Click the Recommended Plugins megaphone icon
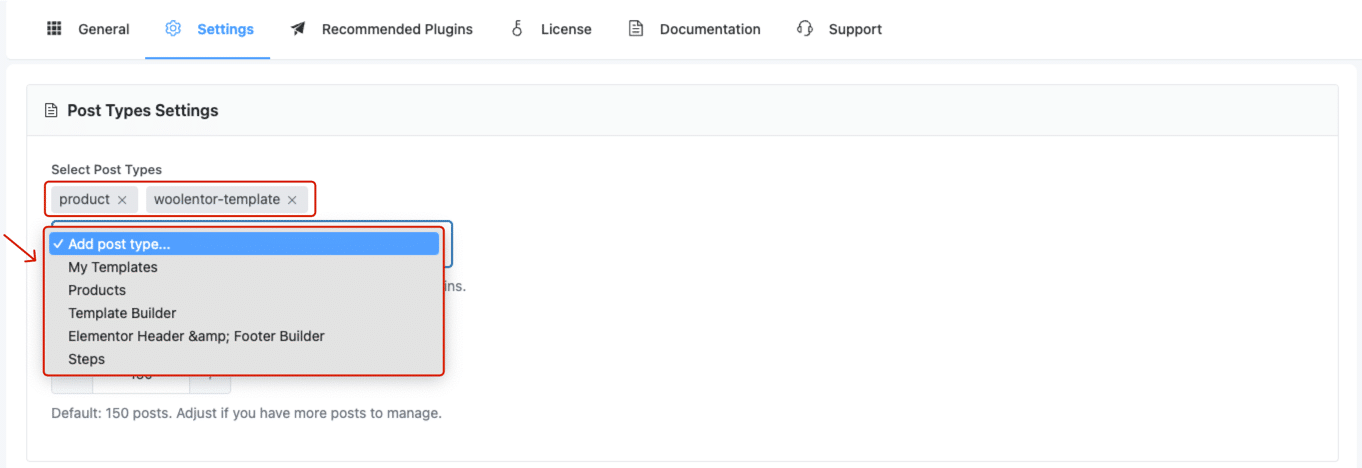 (298, 29)
